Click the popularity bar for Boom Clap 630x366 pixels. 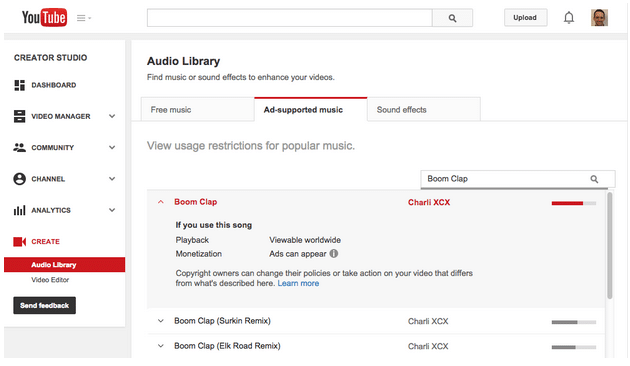[x=574, y=203]
